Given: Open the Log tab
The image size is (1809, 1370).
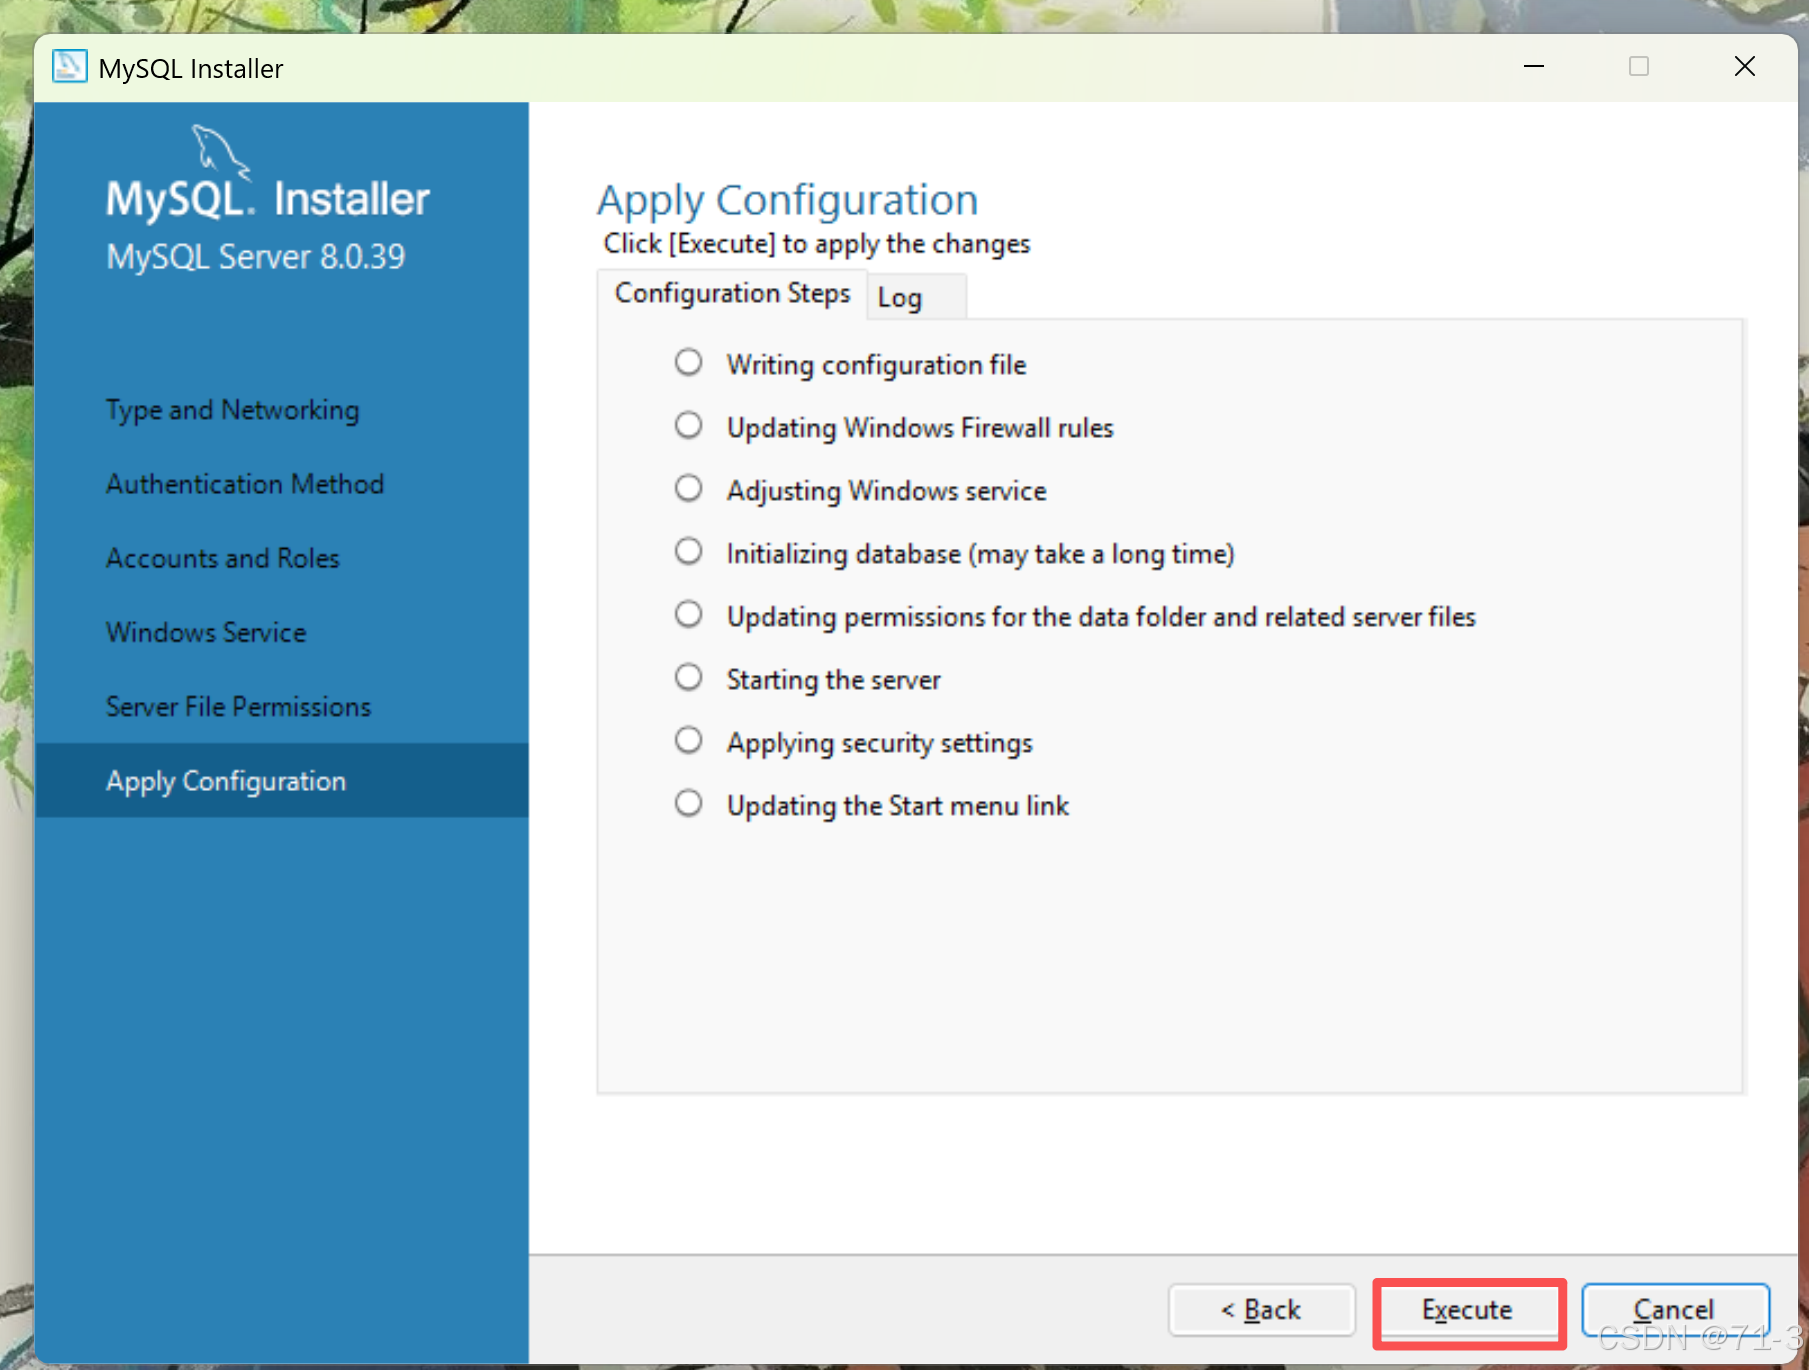Looking at the screenshot, I should pyautogui.click(x=916, y=297).
